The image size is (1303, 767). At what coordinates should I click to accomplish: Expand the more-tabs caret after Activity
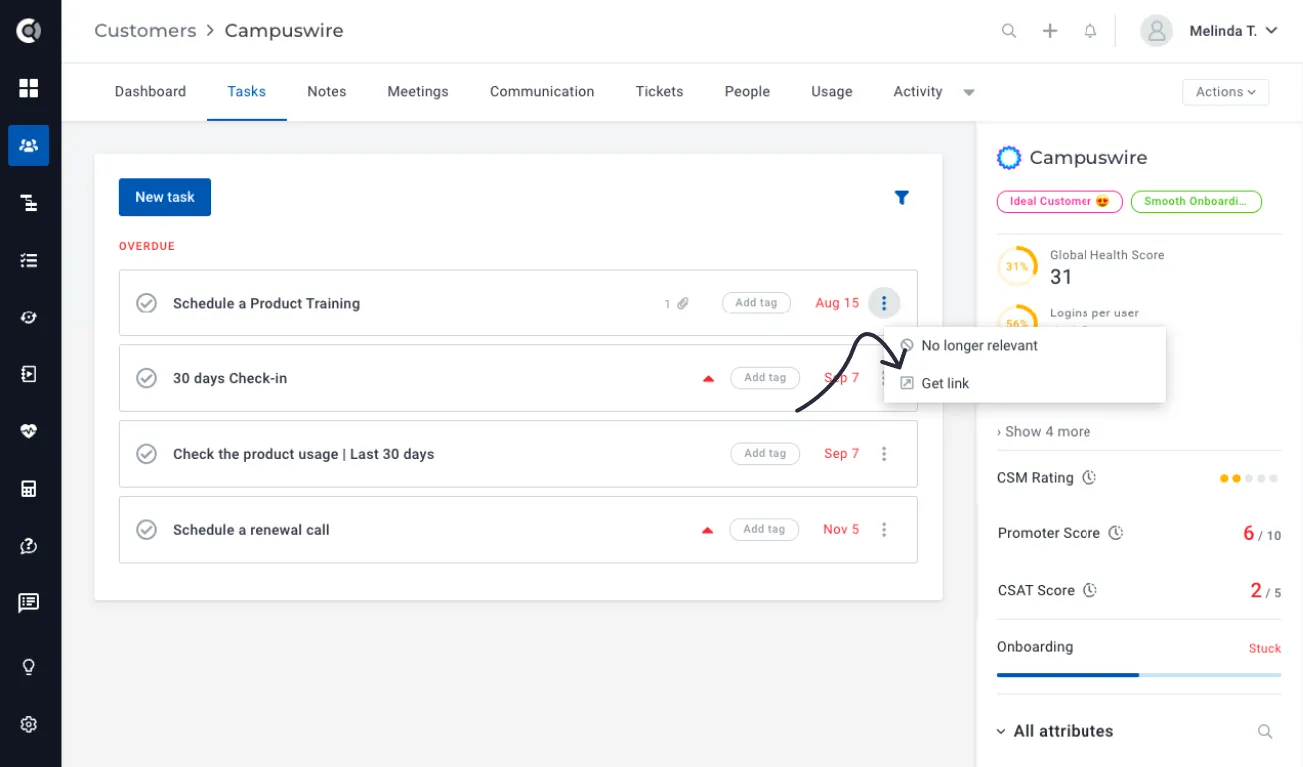tap(968, 92)
